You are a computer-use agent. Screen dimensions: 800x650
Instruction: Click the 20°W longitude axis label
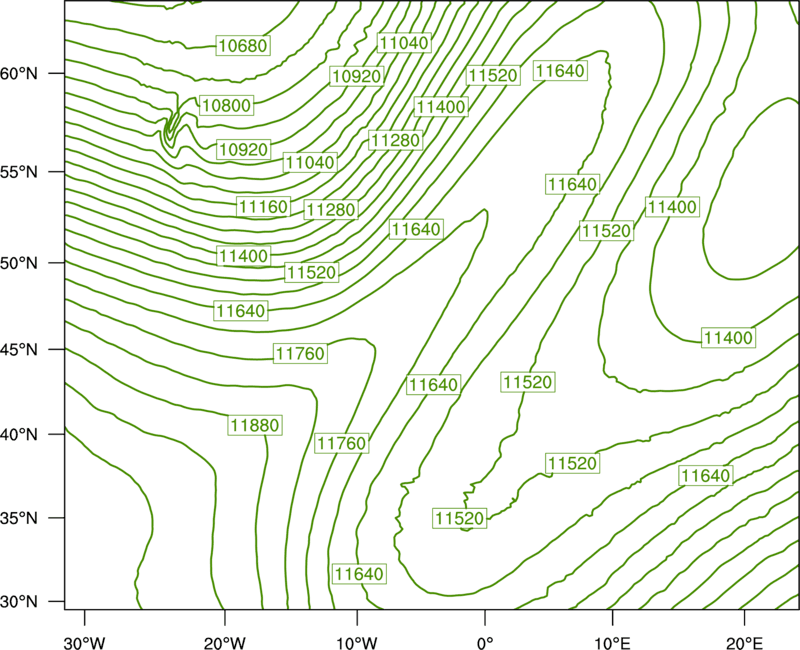[225, 643]
